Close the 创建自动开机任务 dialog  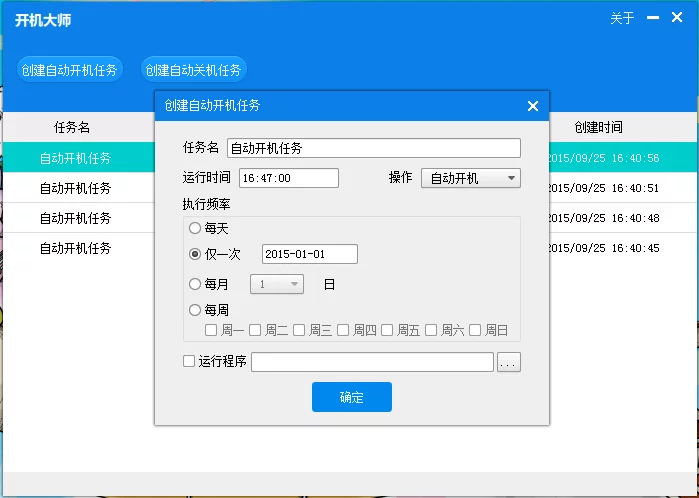click(x=533, y=106)
